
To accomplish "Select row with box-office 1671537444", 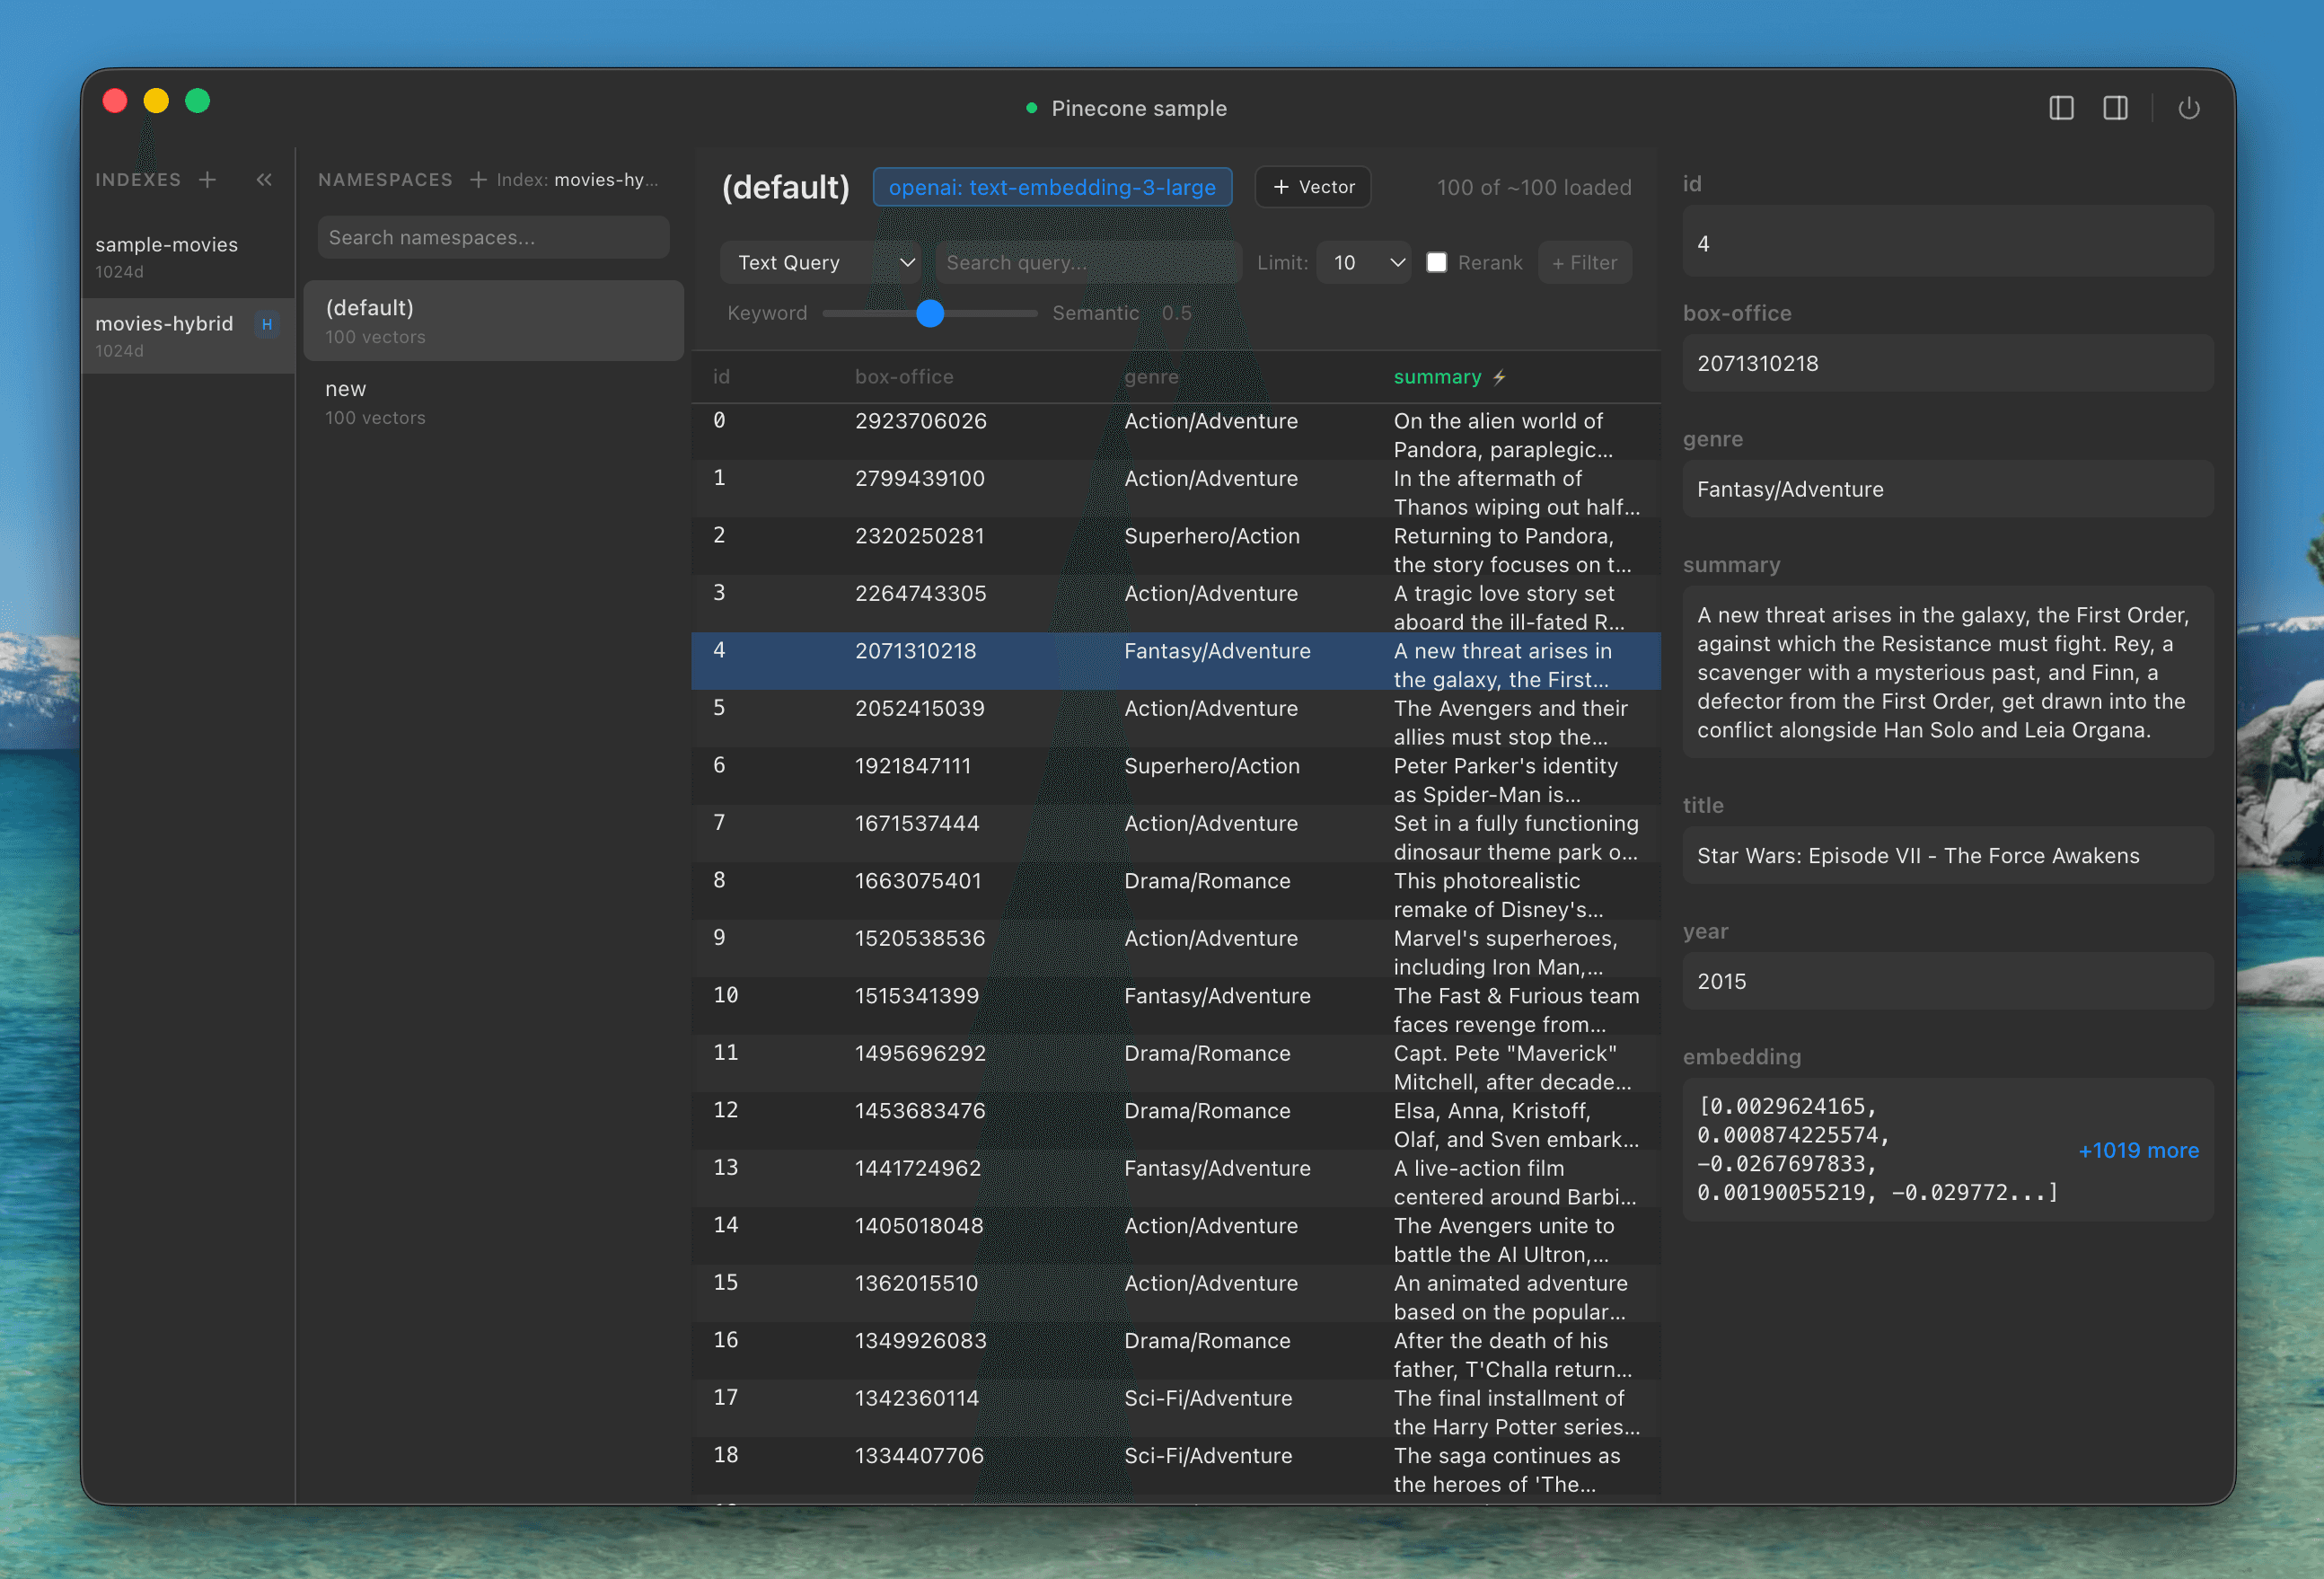I will click(x=1176, y=835).
